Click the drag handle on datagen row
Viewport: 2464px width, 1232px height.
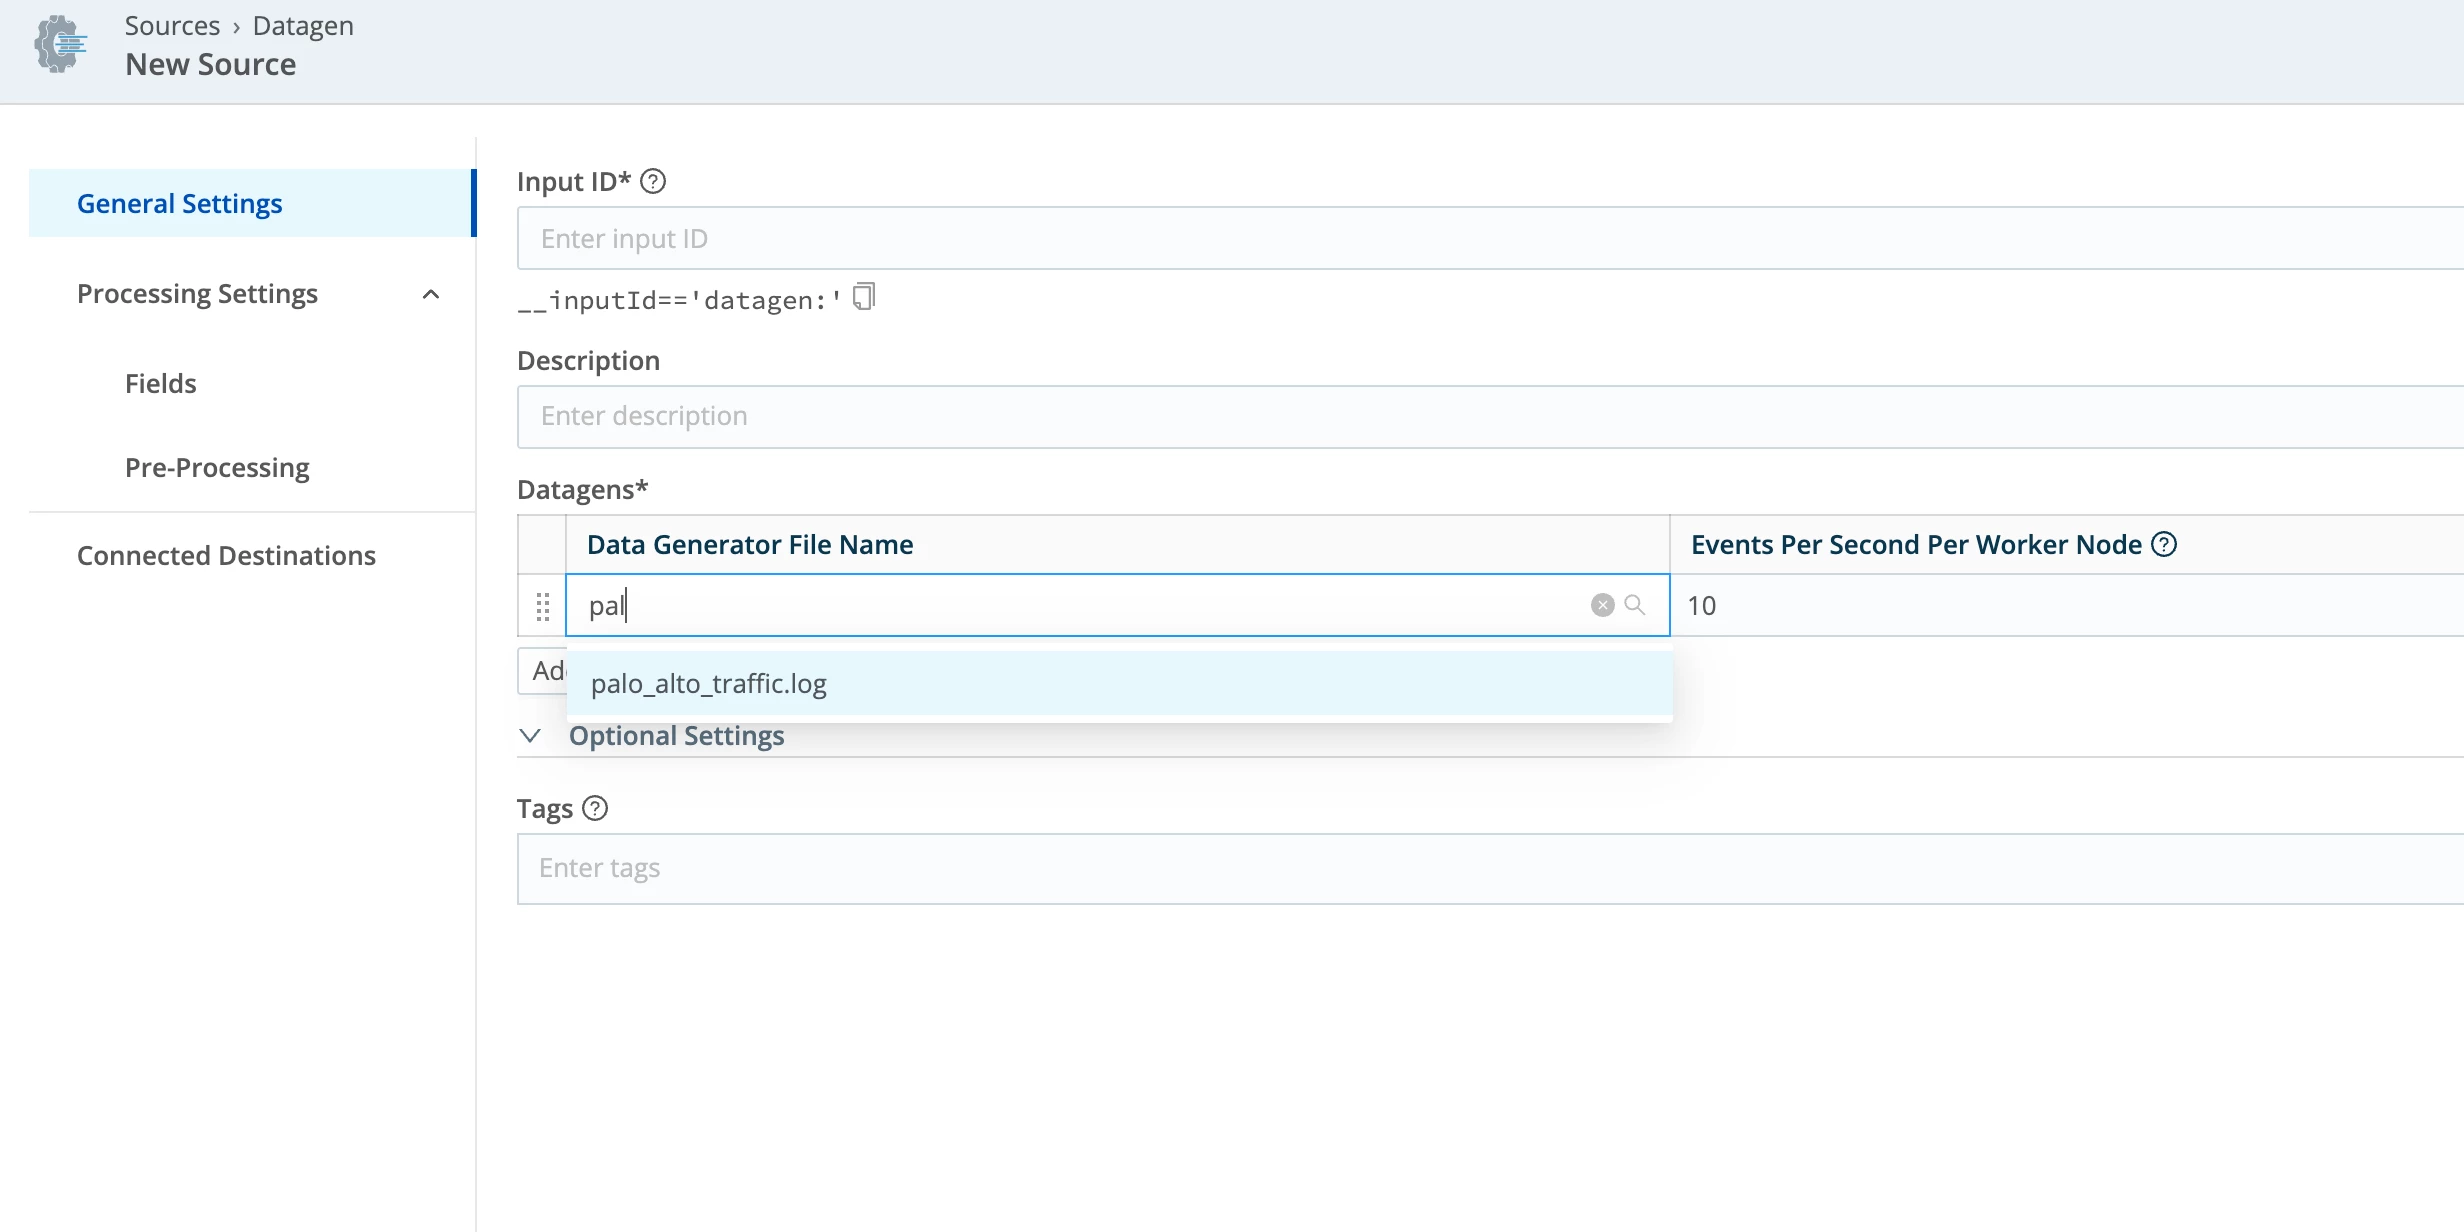pos(543,606)
